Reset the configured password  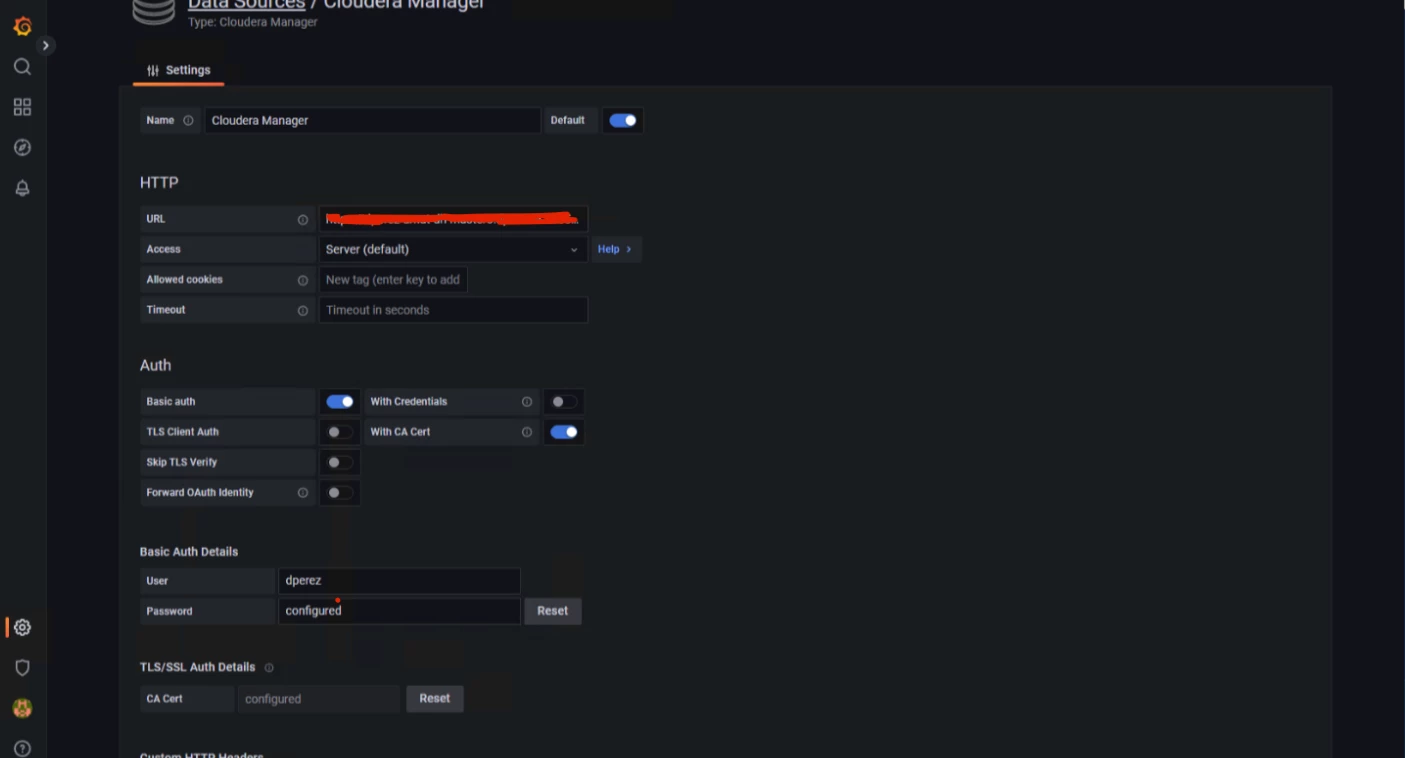coord(553,611)
